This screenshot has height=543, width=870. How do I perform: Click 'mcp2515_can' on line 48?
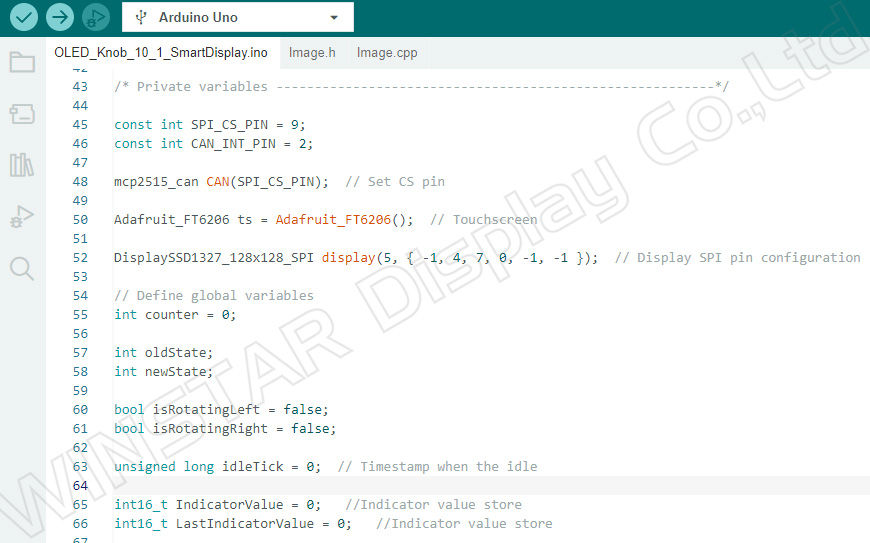pos(156,182)
